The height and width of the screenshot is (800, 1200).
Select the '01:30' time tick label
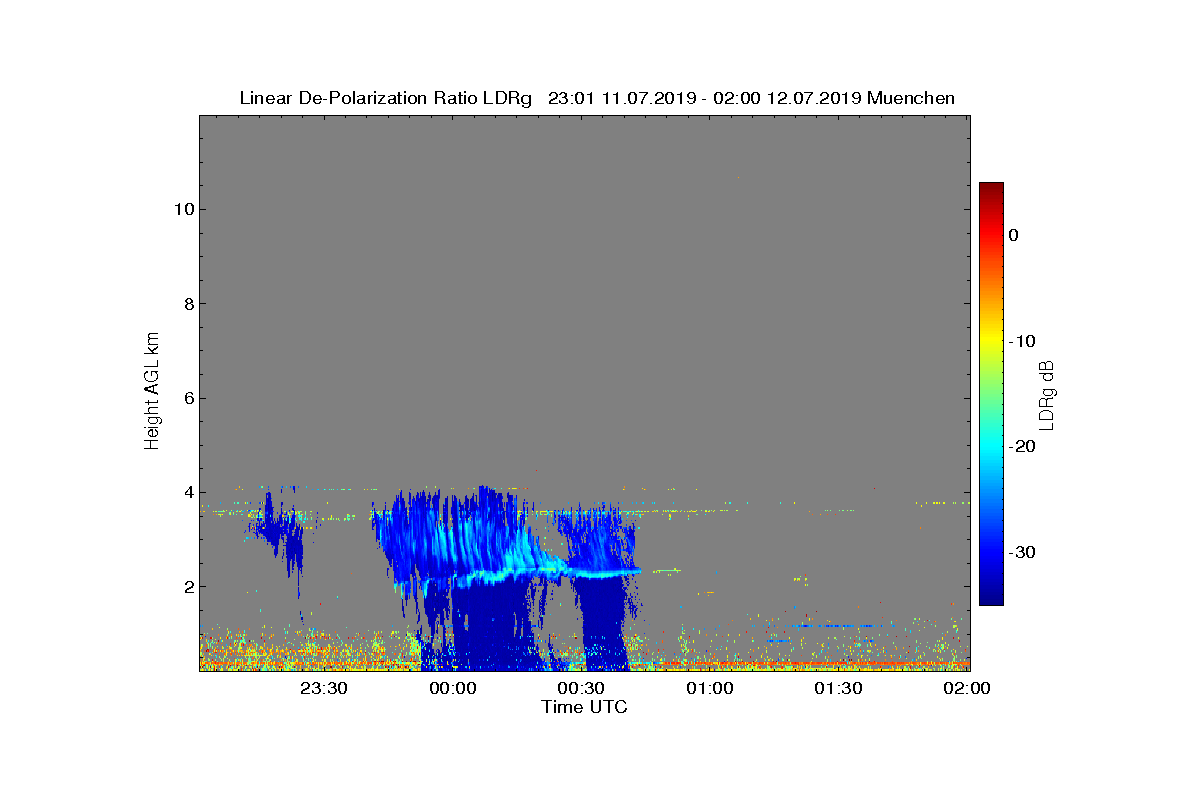pos(838,689)
